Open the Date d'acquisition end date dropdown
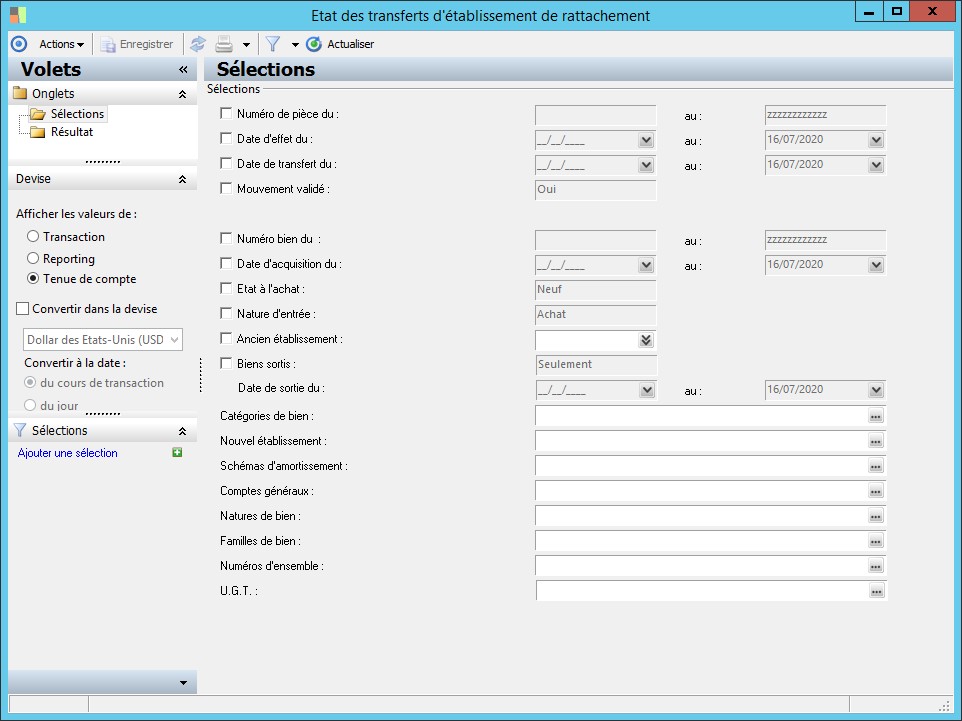This screenshot has height=721, width=962. pos(875,266)
